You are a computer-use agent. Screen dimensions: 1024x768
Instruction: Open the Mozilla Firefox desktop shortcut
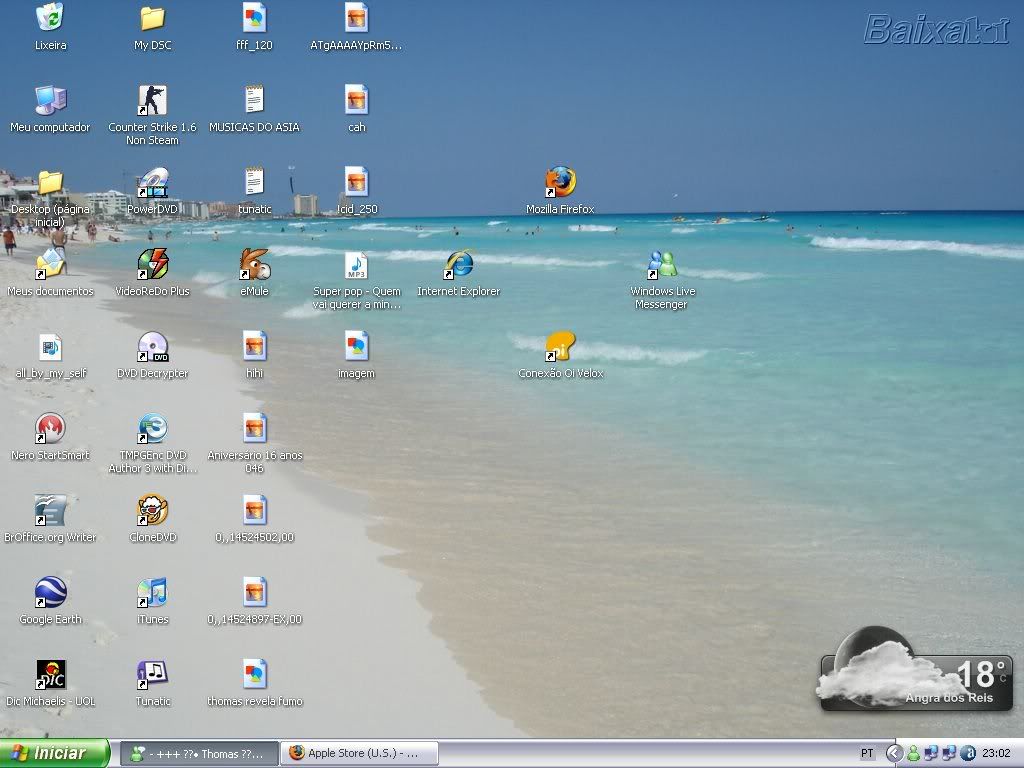click(x=560, y=183)
